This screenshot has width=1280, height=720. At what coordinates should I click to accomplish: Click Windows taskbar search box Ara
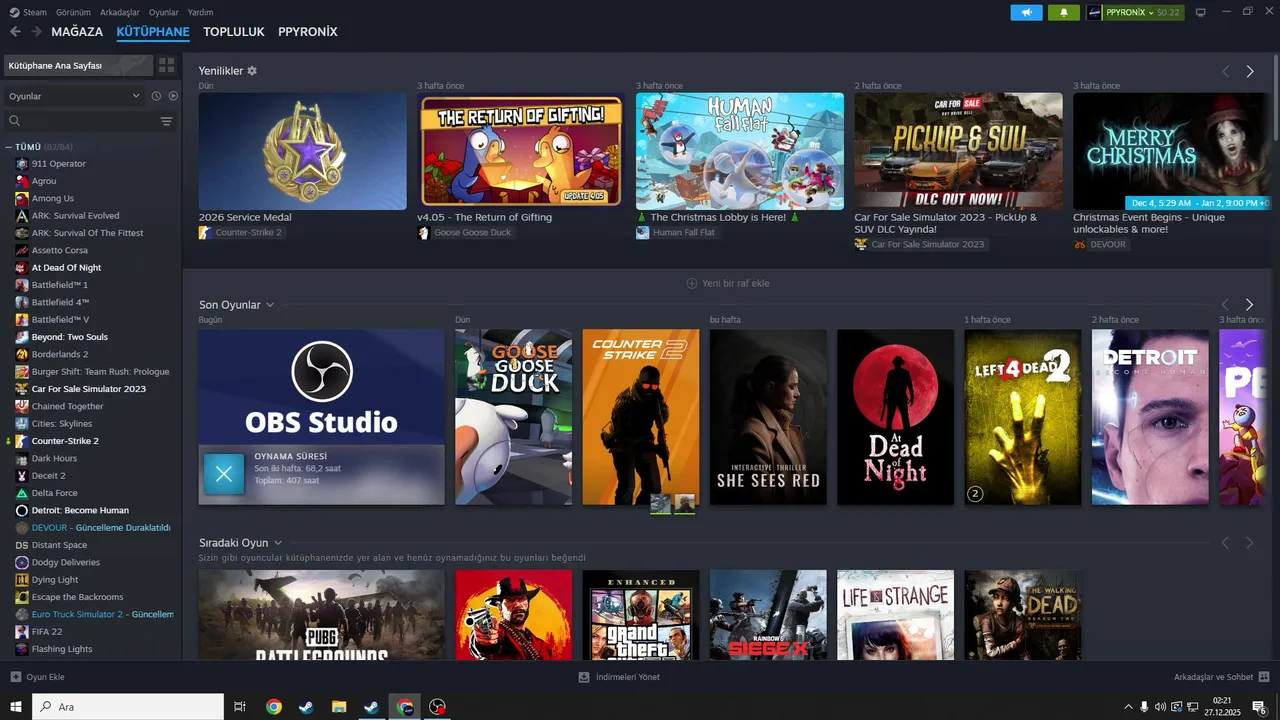click(x=128, y=707)
